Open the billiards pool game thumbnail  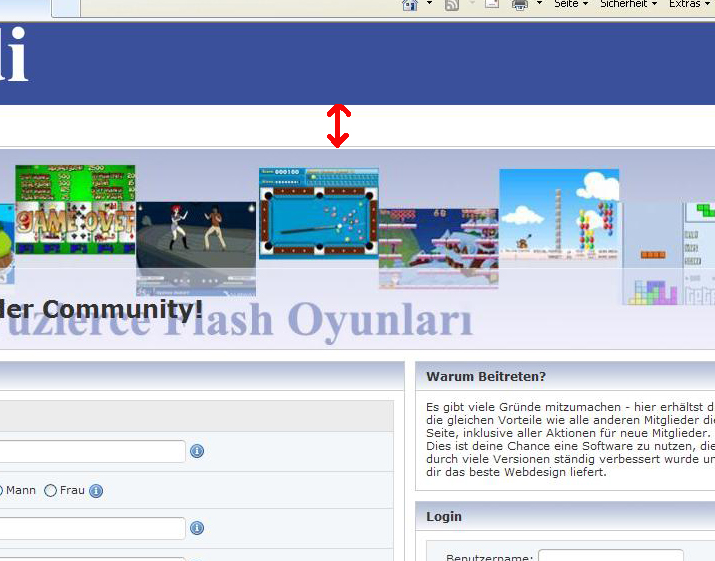point(319,213)
